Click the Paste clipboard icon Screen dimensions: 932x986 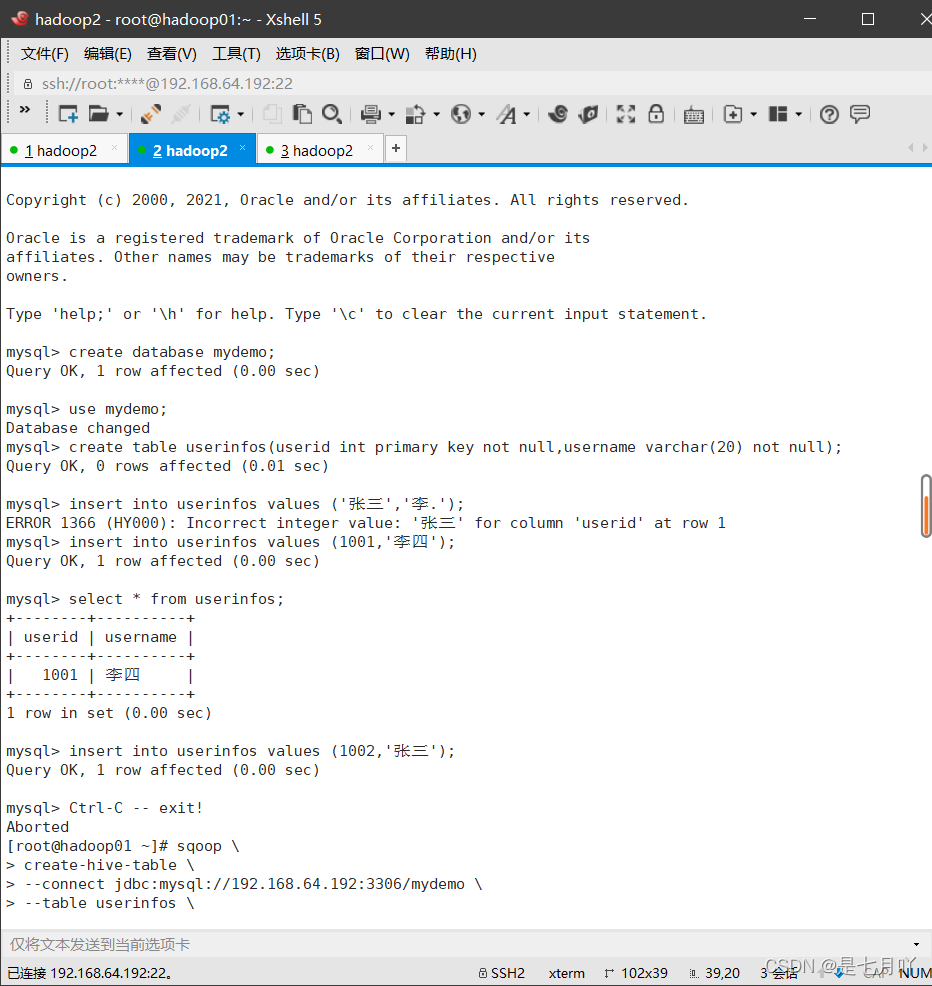pyautogui.click(x=302, y=114)
